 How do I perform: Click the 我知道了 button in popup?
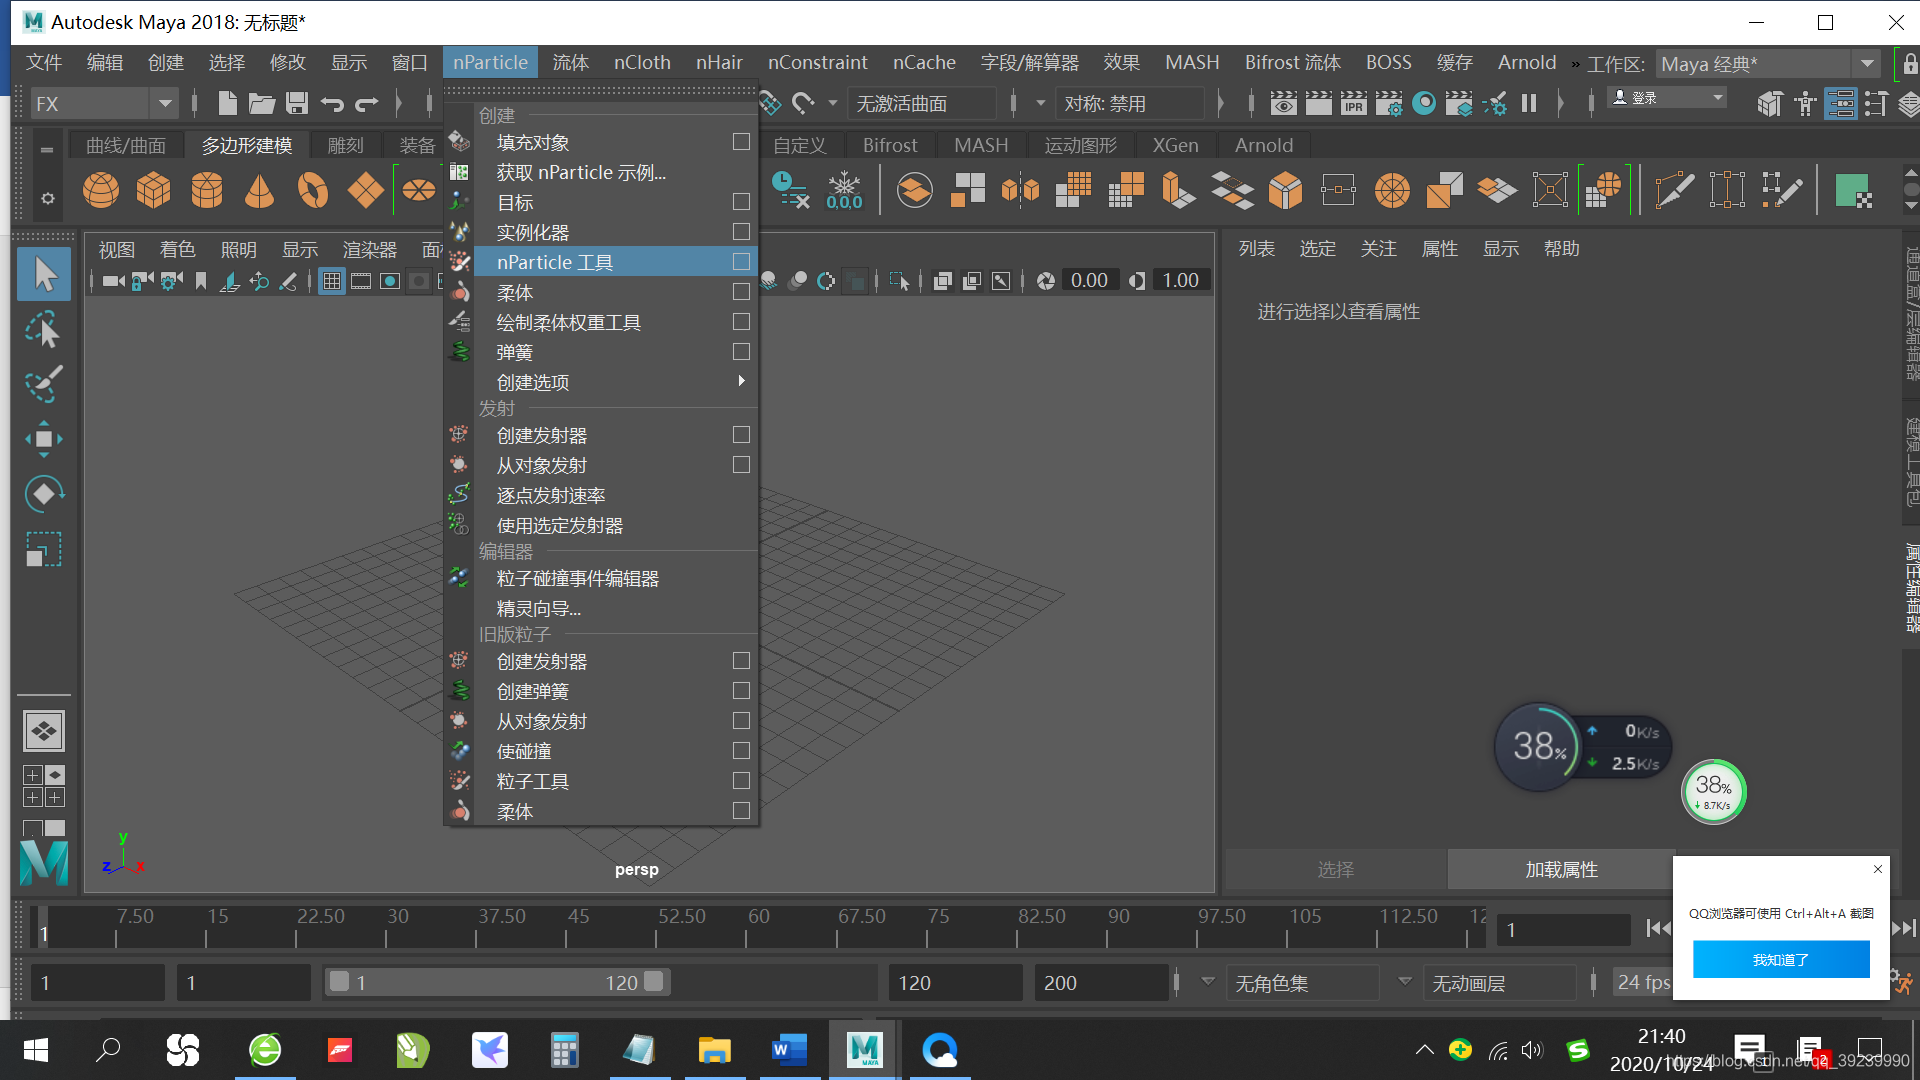pos(1780,960)
